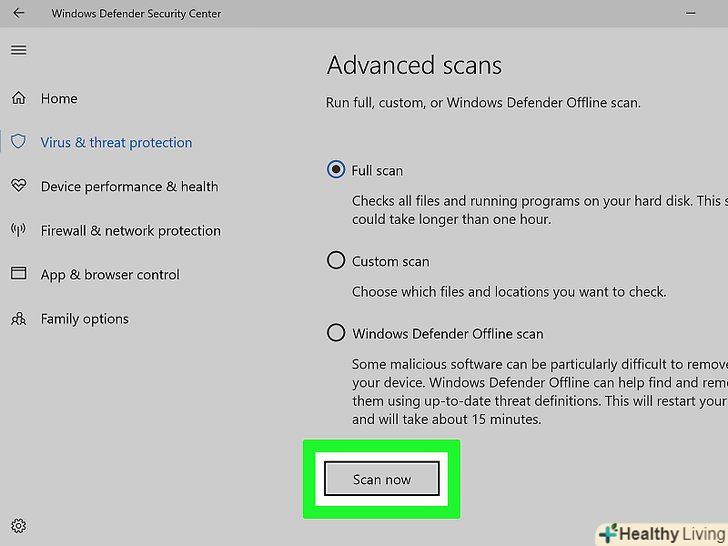Go to Home in the sidebar
Screen dimensions: 728x546
(x=59, y=98)
